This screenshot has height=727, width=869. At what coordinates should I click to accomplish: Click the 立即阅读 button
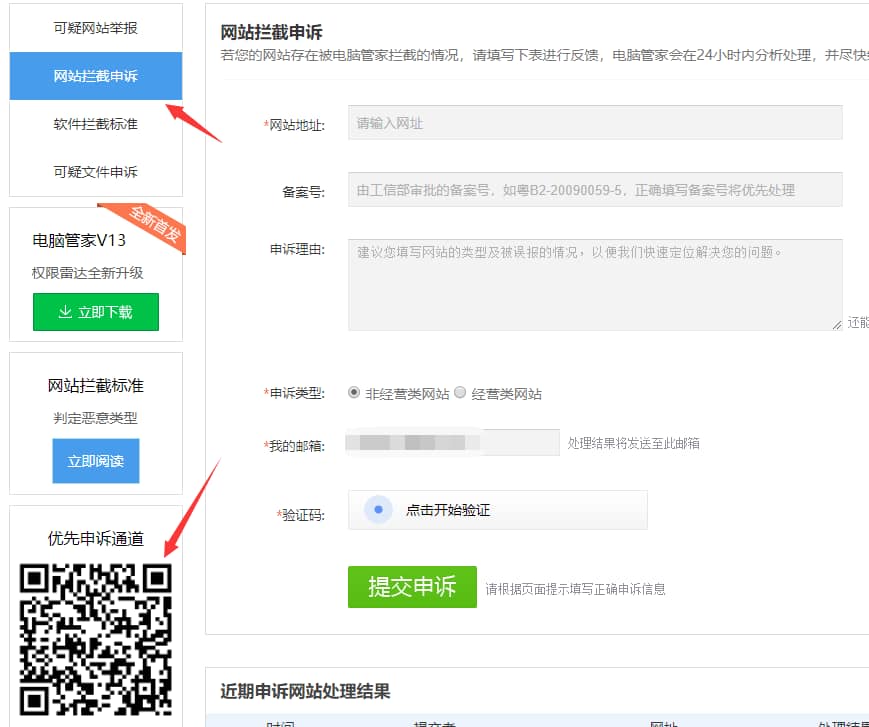pos(95,461)
